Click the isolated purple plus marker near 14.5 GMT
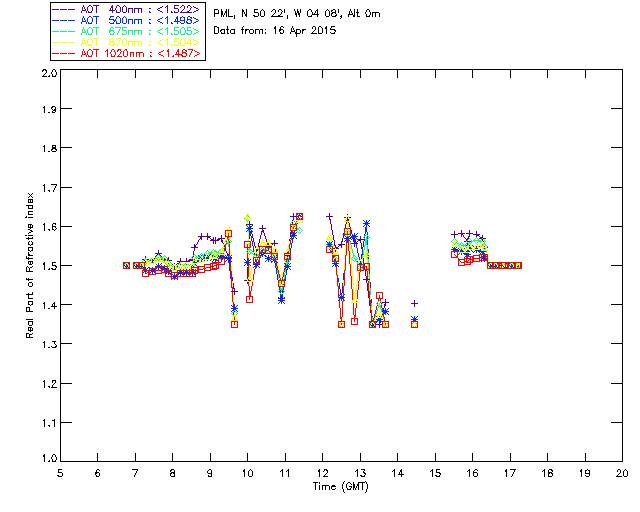 pos(414,303)
